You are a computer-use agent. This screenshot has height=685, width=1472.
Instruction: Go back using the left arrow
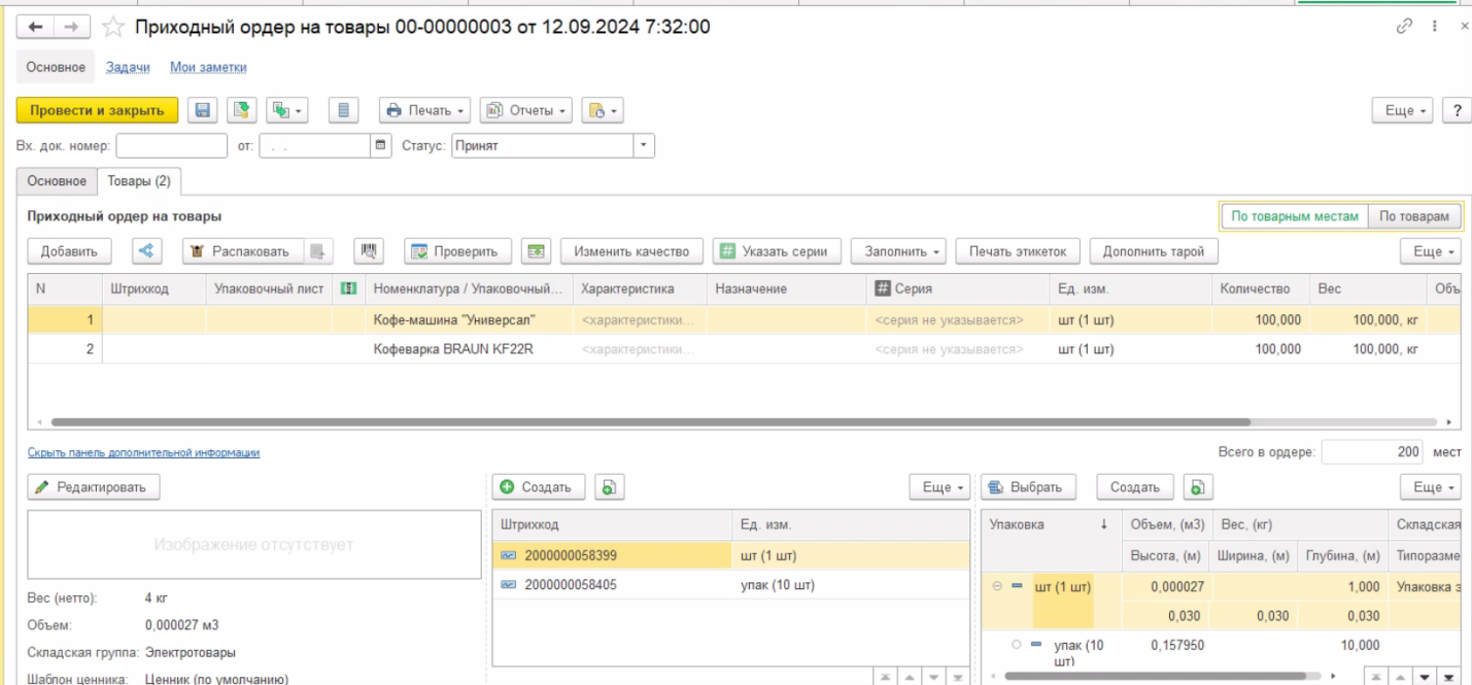(35, 27)
